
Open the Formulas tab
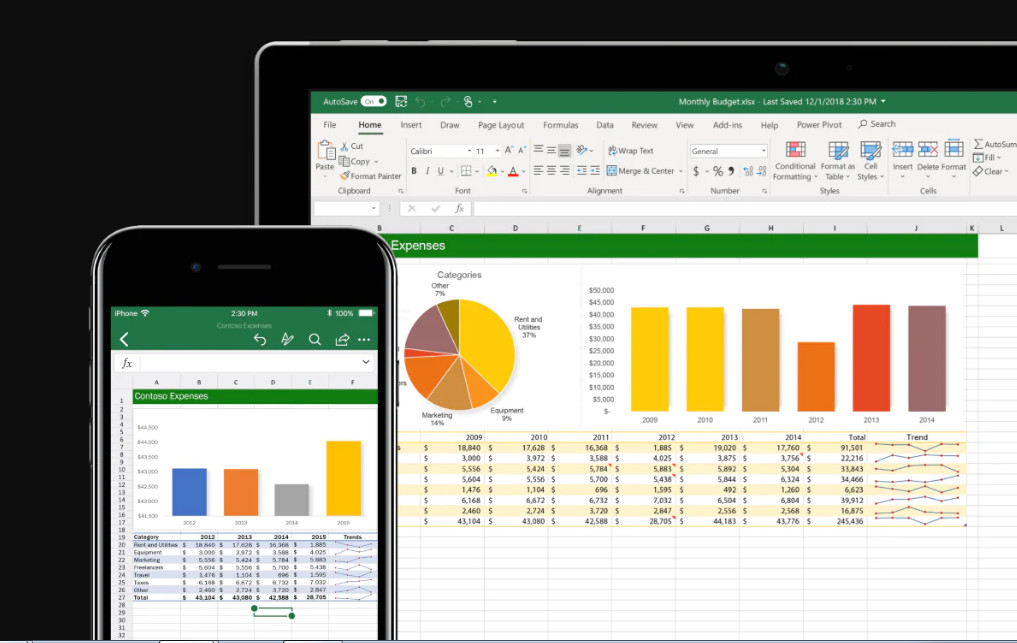click(560, 125)
